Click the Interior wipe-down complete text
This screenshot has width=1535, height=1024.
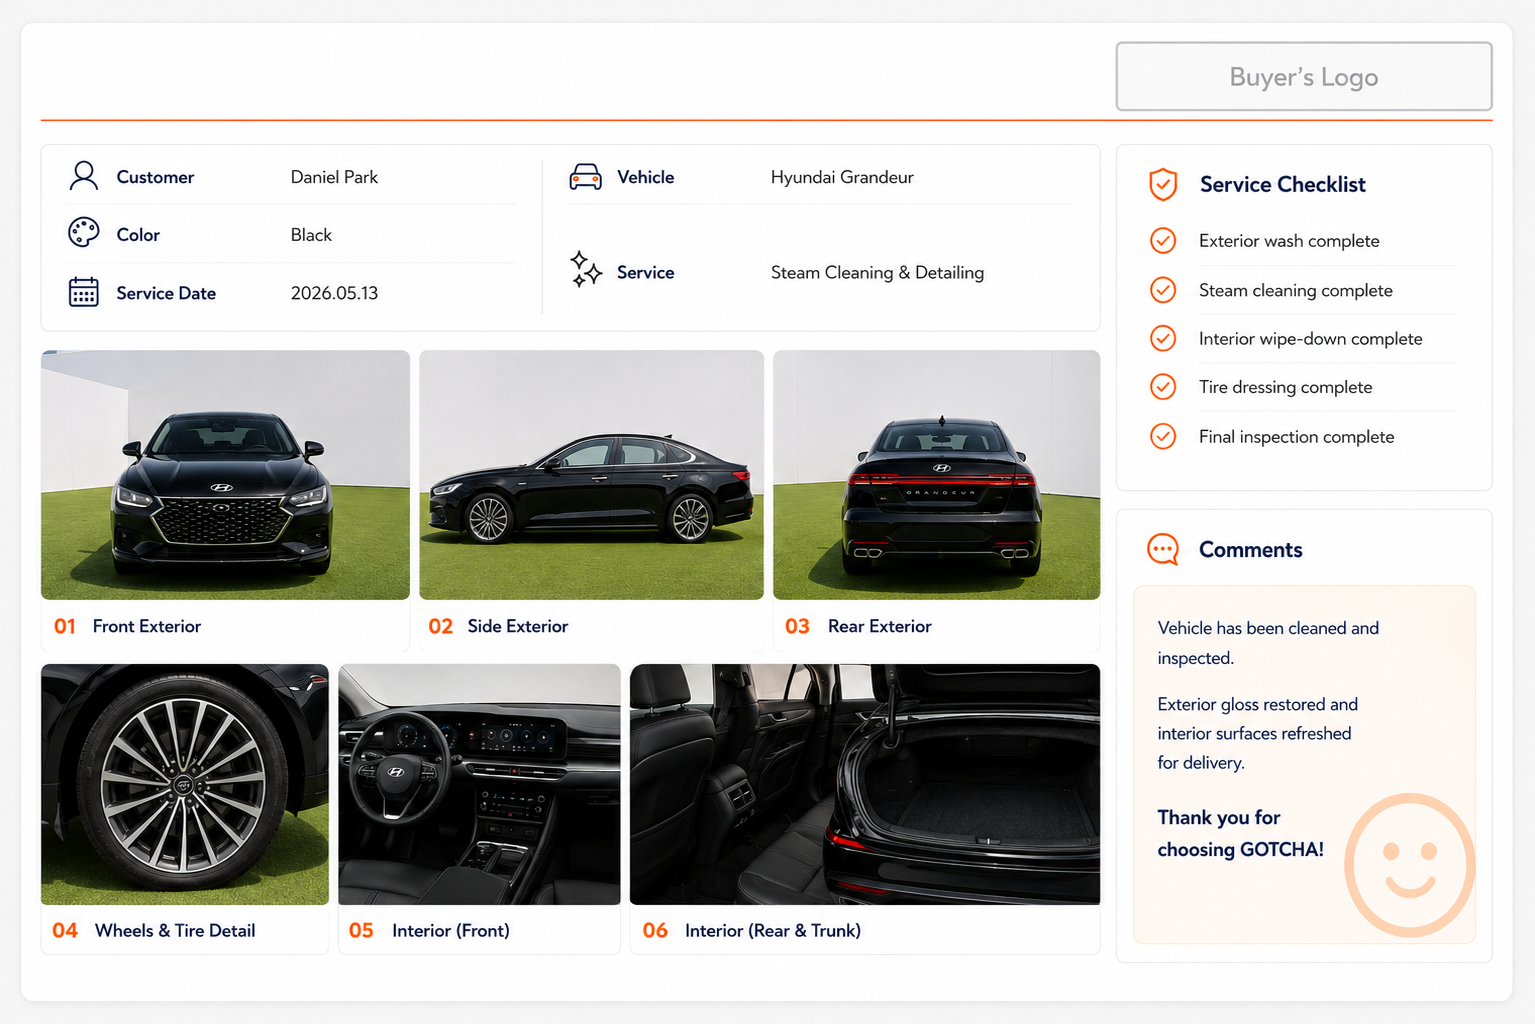click(x=1310, y=339)
